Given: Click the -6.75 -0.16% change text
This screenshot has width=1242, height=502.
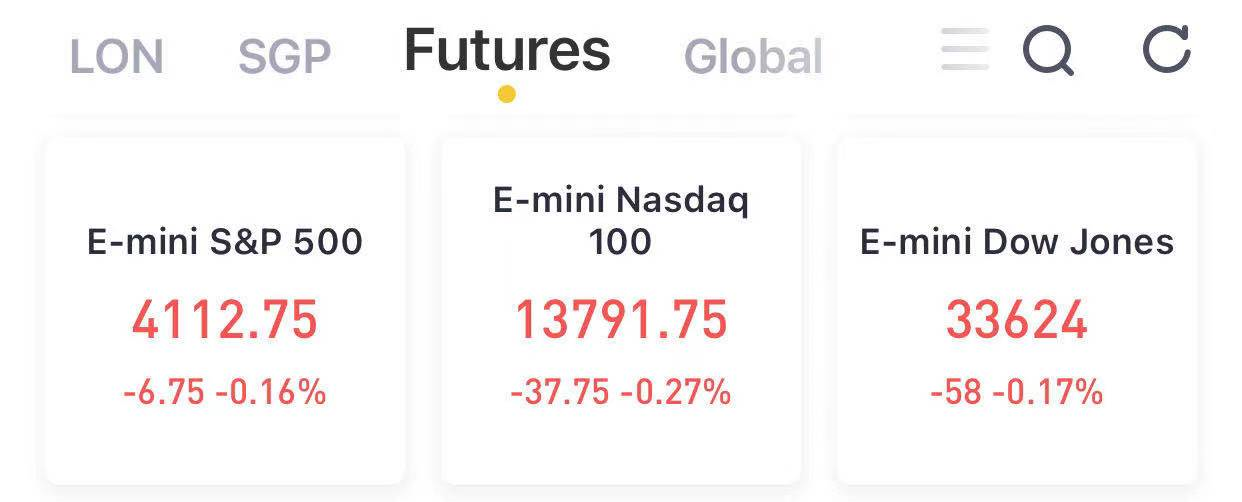Looking at the screenshot, I should point(225,392).
